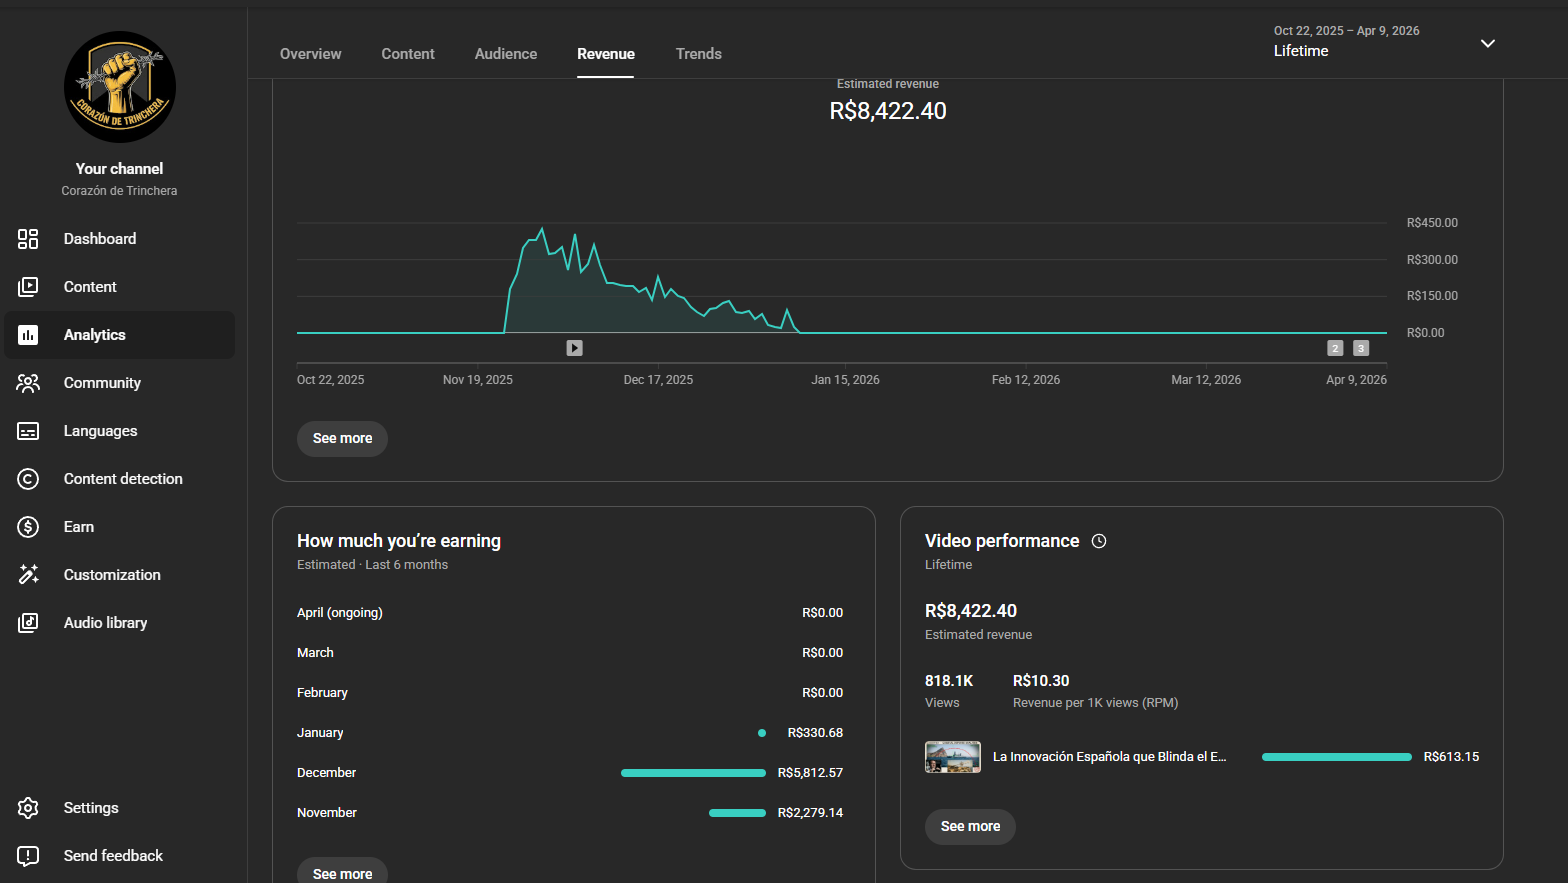
Task: Open Content via its sidebar icon
Action: pyautogui.click(x=28, y=287)
